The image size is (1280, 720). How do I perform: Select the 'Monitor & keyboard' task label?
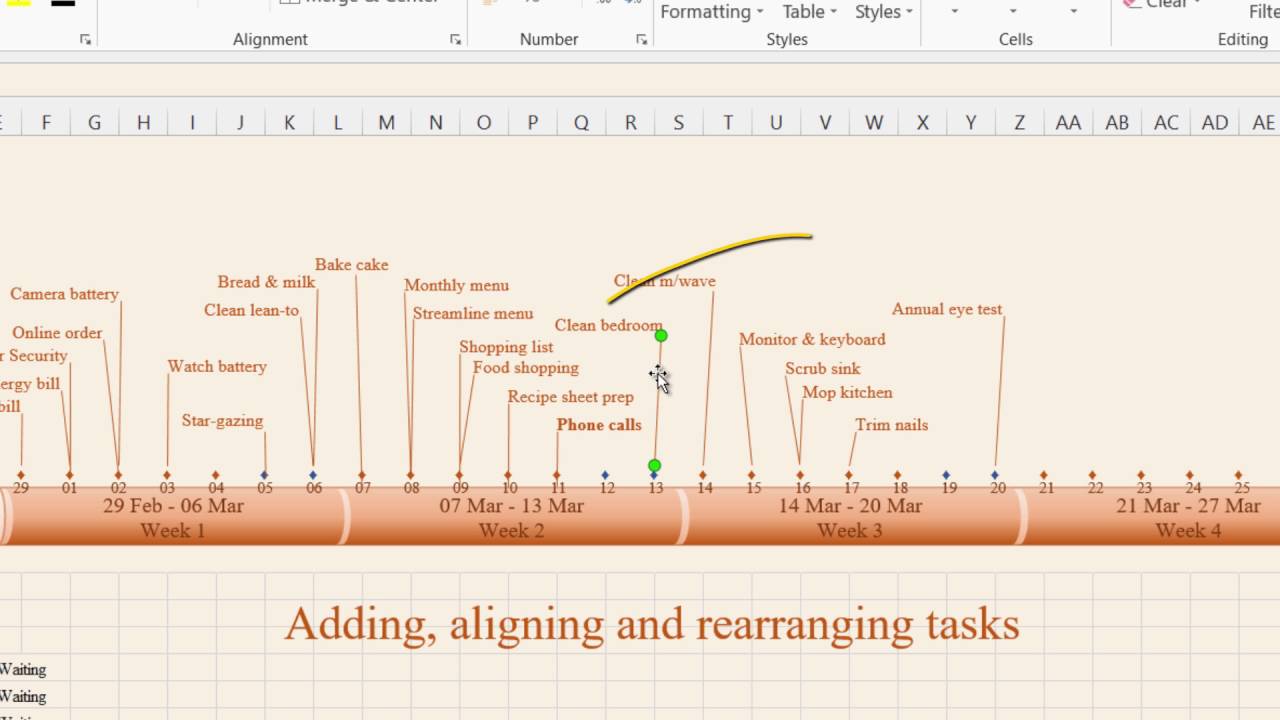click(812, 339)
